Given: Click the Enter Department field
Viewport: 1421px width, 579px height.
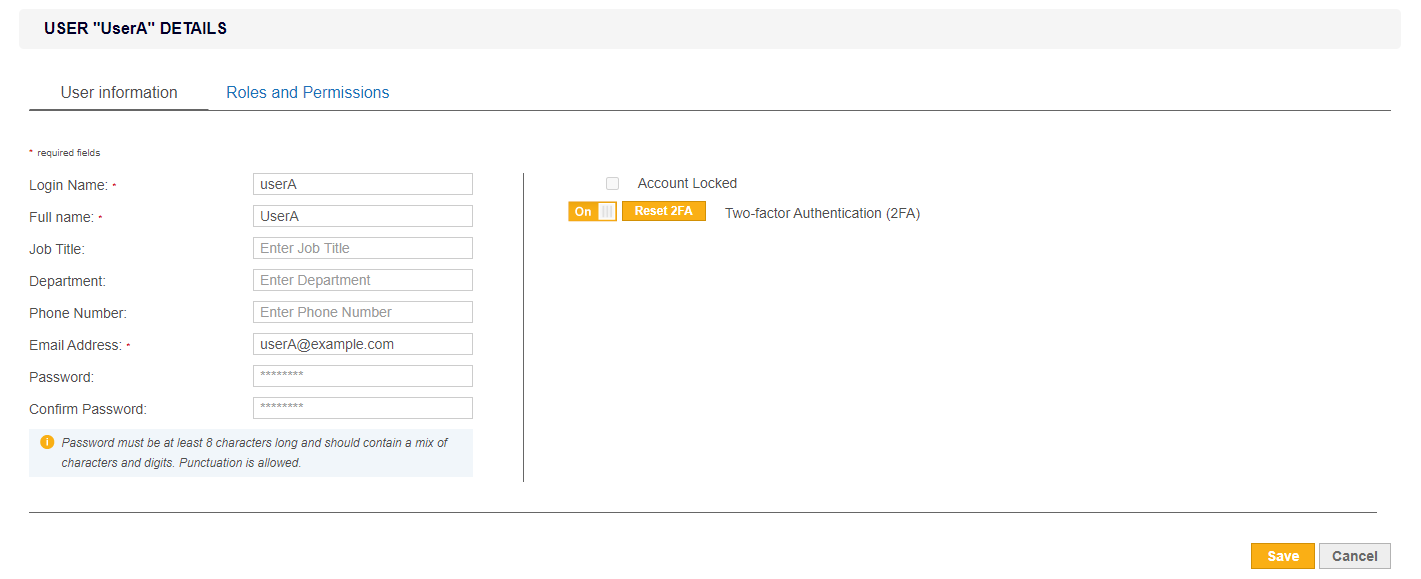Looking at the screenshot, I should 362,279.
